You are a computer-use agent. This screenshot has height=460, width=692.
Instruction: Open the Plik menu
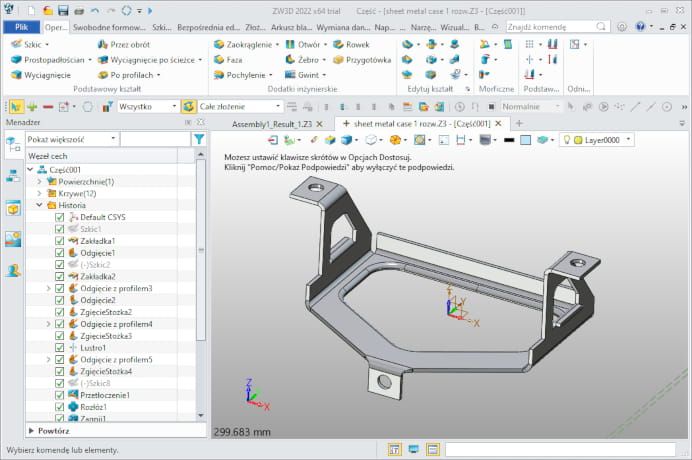point(20,27)
